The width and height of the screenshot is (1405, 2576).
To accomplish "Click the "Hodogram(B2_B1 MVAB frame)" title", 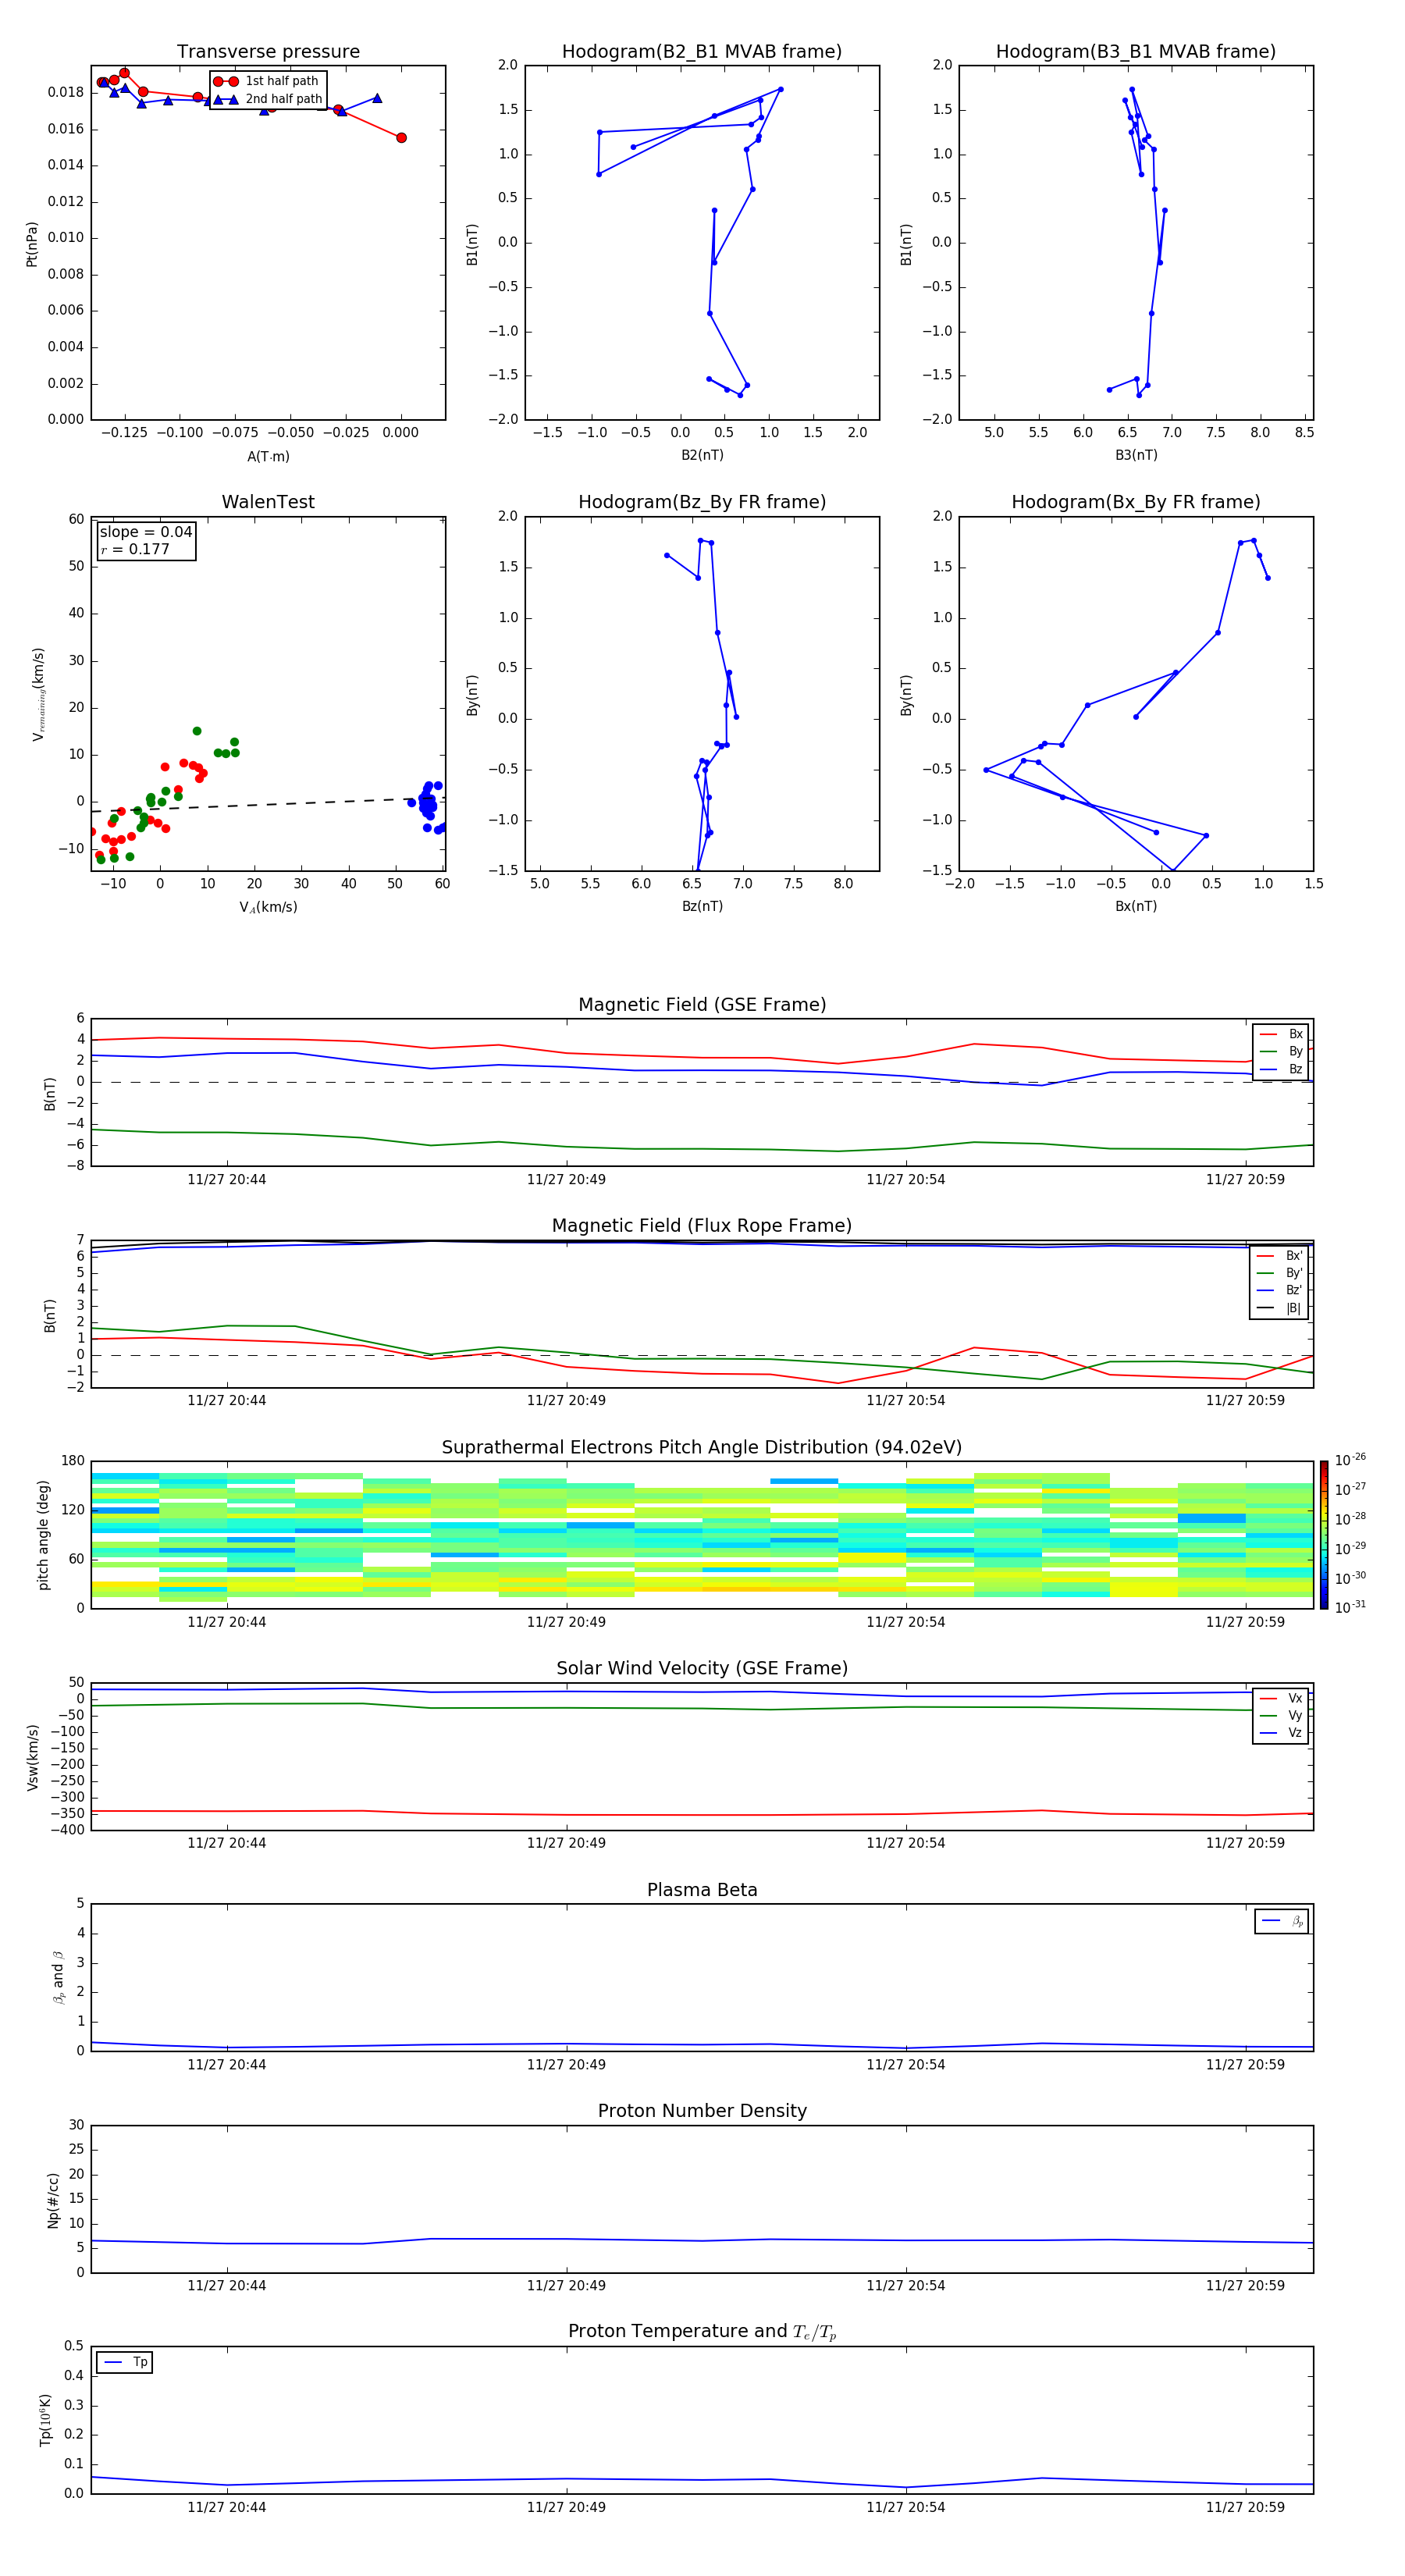I will pyautogui.click(x=702, y=52).
